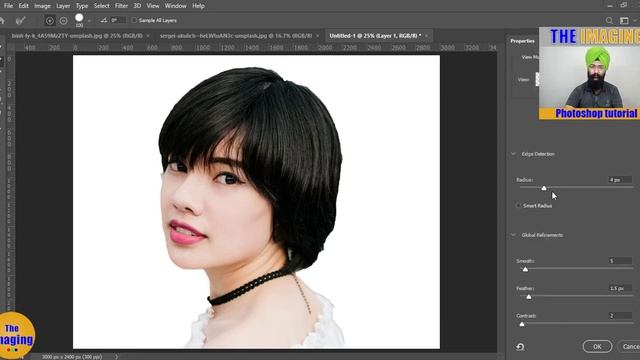Open the Layer menu
This screenshot has height=360, width=640.
[x=63, y=6]
